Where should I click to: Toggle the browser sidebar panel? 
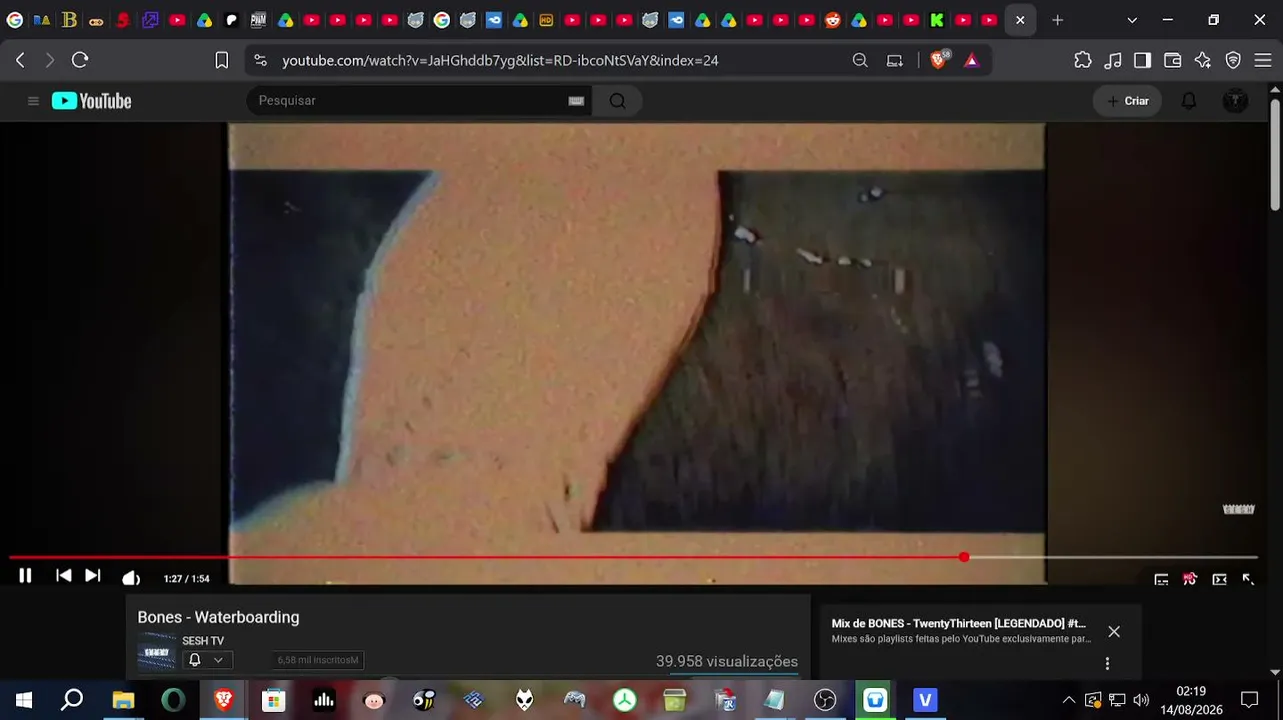click(x=1142, y=60)
